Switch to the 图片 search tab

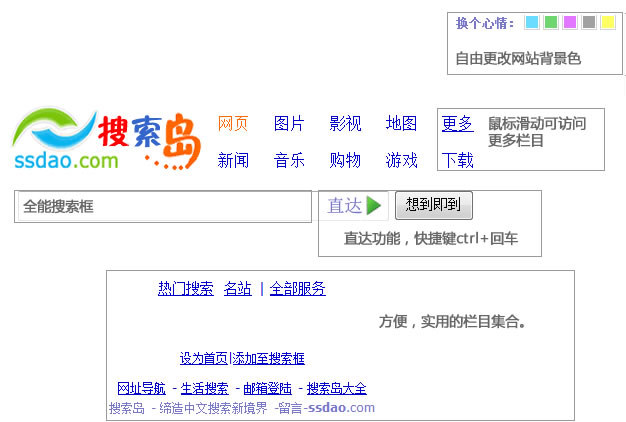(289, 124)
